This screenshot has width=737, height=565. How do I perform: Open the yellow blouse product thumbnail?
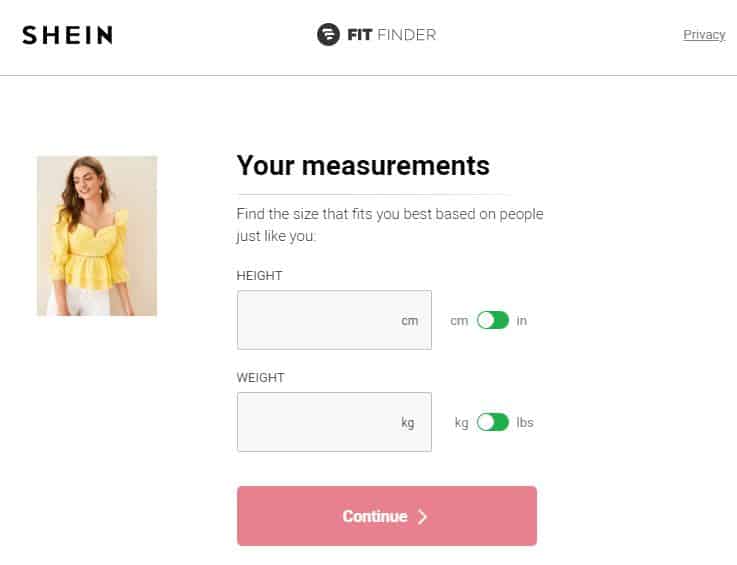click(x=97, y=236)
